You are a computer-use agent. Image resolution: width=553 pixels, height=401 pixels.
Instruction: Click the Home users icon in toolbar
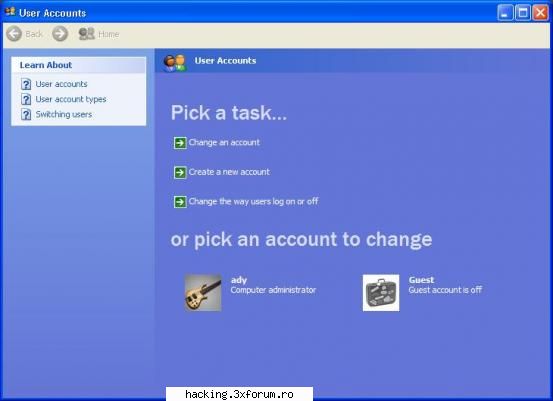pyautogui.click(x=87, y=34)
